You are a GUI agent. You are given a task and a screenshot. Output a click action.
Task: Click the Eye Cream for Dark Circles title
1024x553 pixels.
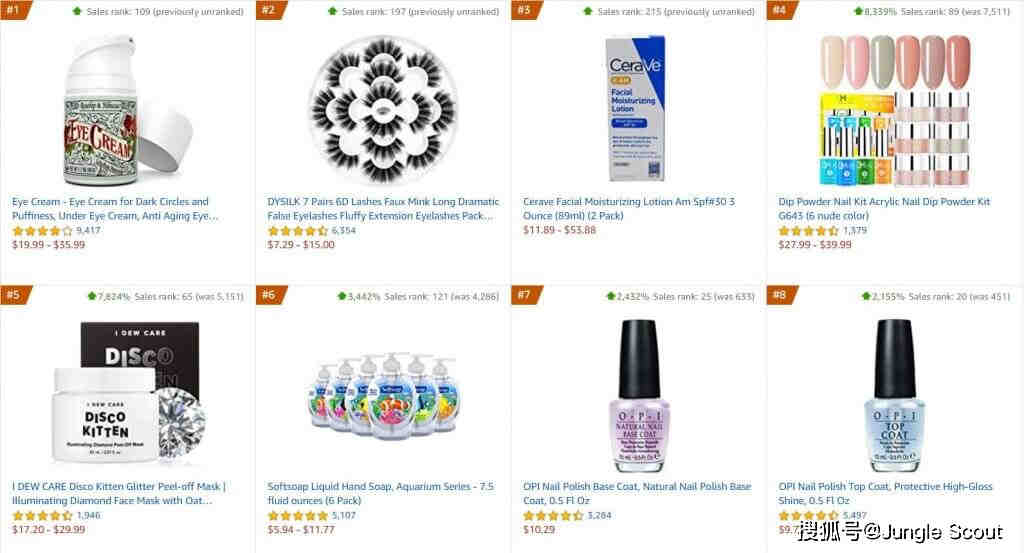(115, 209)
